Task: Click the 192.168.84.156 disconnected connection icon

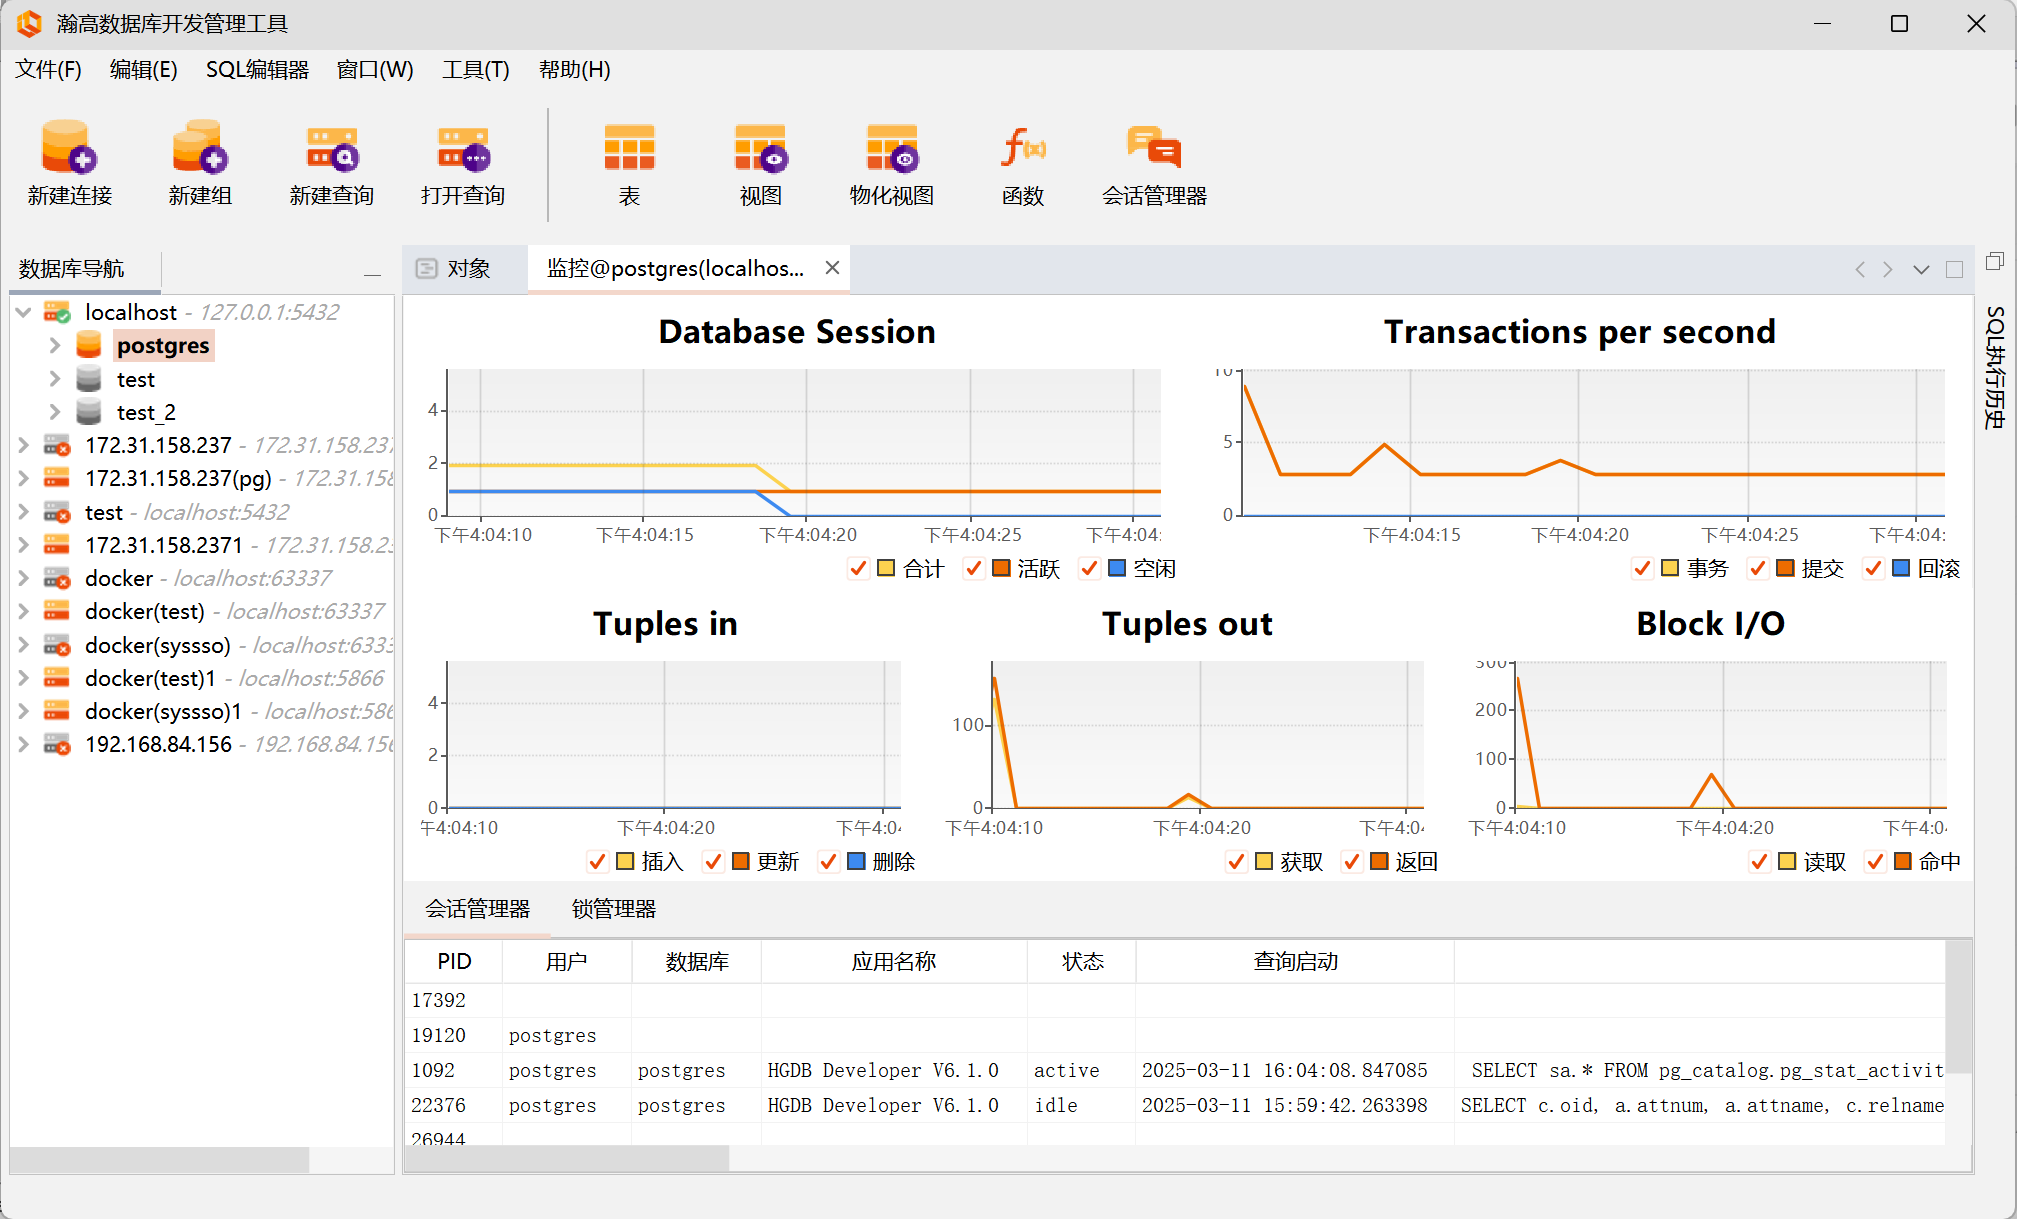Action: pos(57,744)
